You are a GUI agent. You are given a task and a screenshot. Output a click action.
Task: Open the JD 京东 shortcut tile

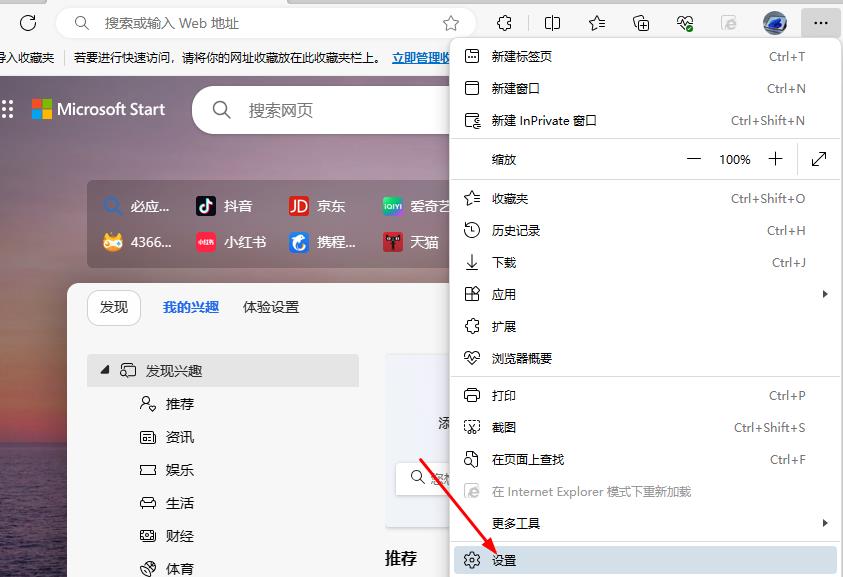pyautogui.click(x=317, y=206)
